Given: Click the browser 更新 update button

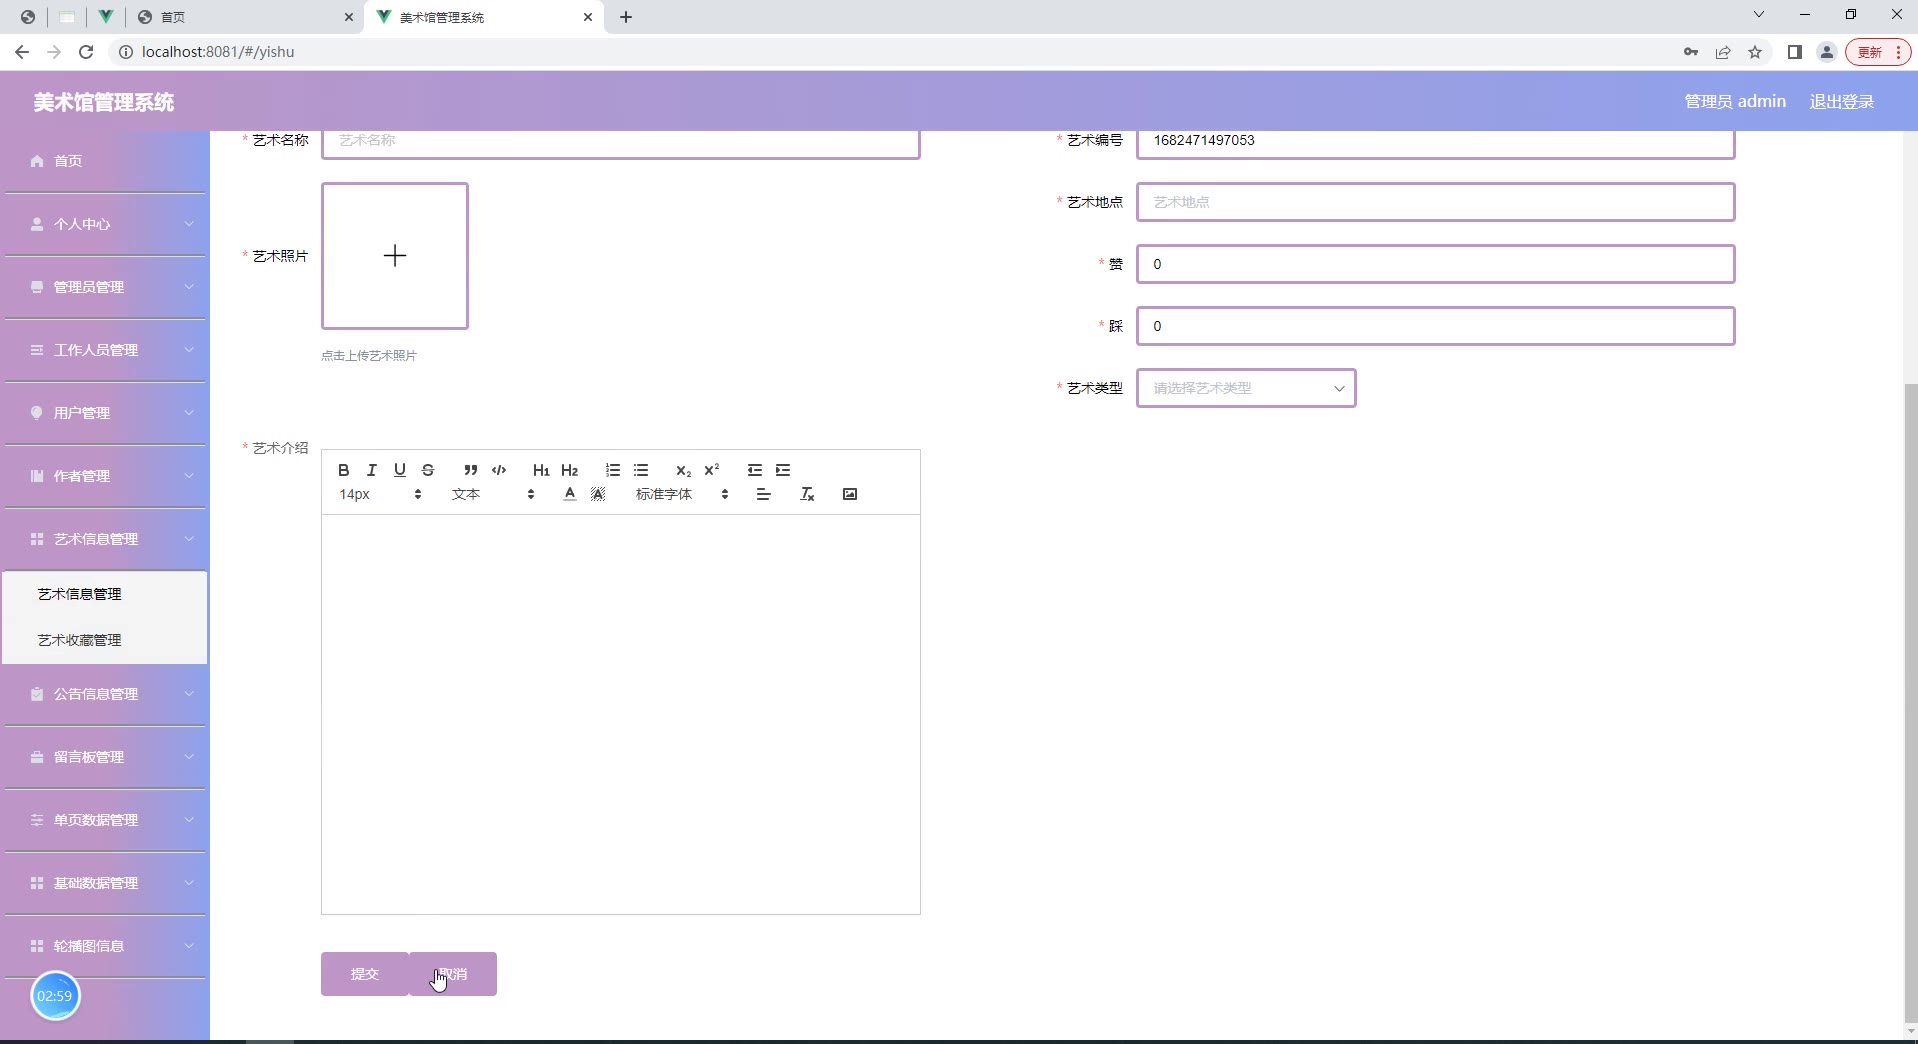Looking at the screenshot, I should pyautogui.click(x=1878, y=52).
